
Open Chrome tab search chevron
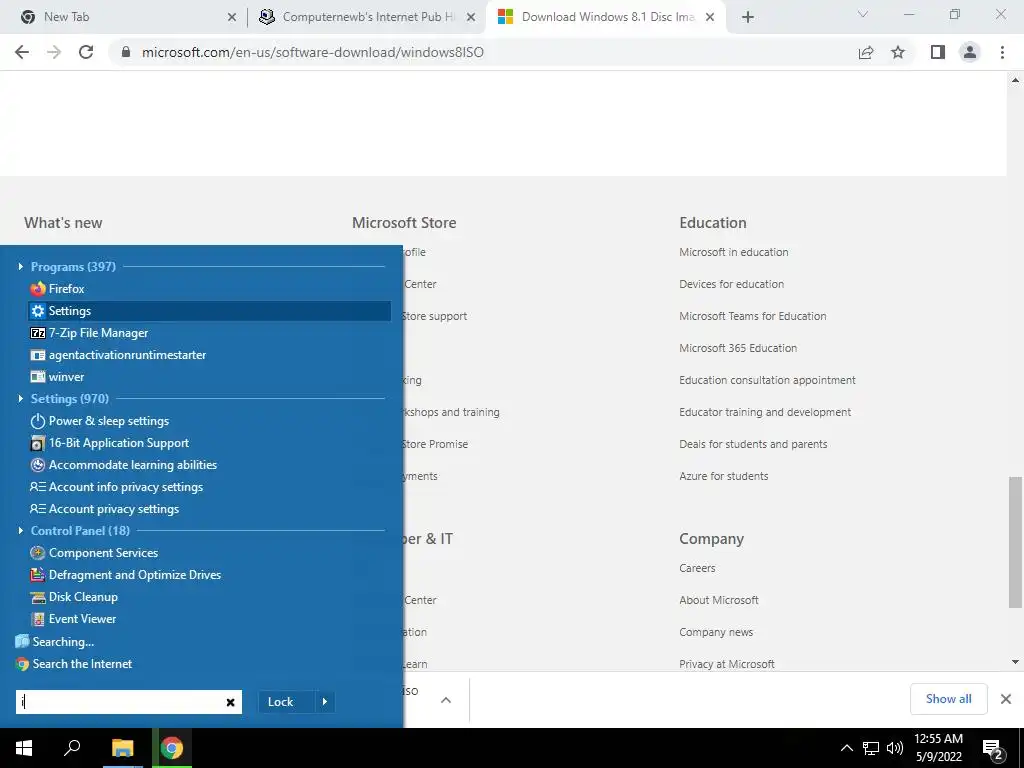coord(863,14)
